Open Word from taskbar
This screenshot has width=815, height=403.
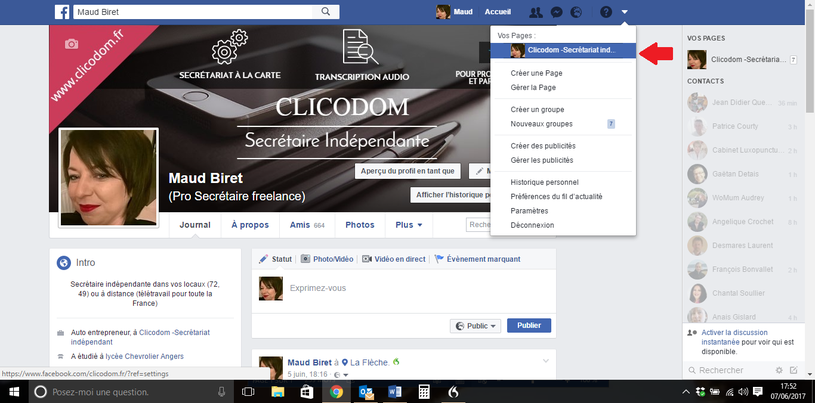coord(395,392)
